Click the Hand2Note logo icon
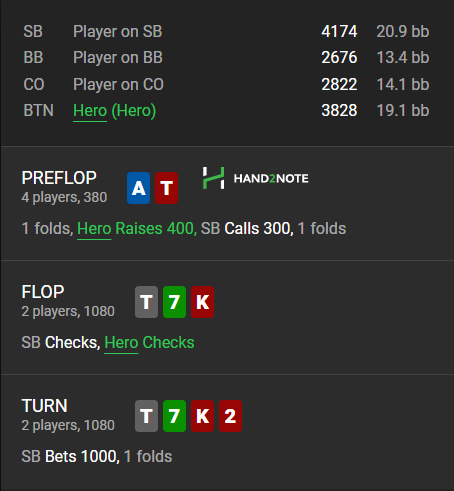The image size is (454, 491). pos(213,178)
